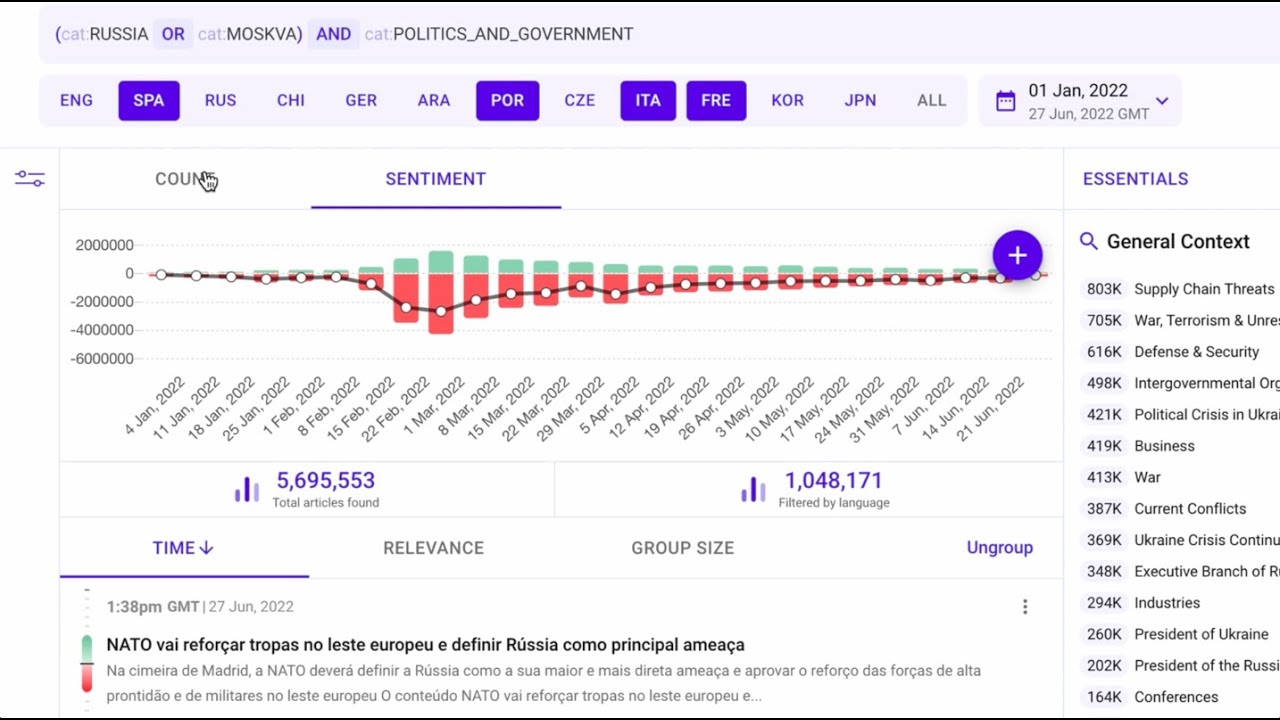Image resolution: width=1280 pixels, height=720 pixels.
Task: Click the article sentiment indicator bar
Action: (x=87, y=663)
